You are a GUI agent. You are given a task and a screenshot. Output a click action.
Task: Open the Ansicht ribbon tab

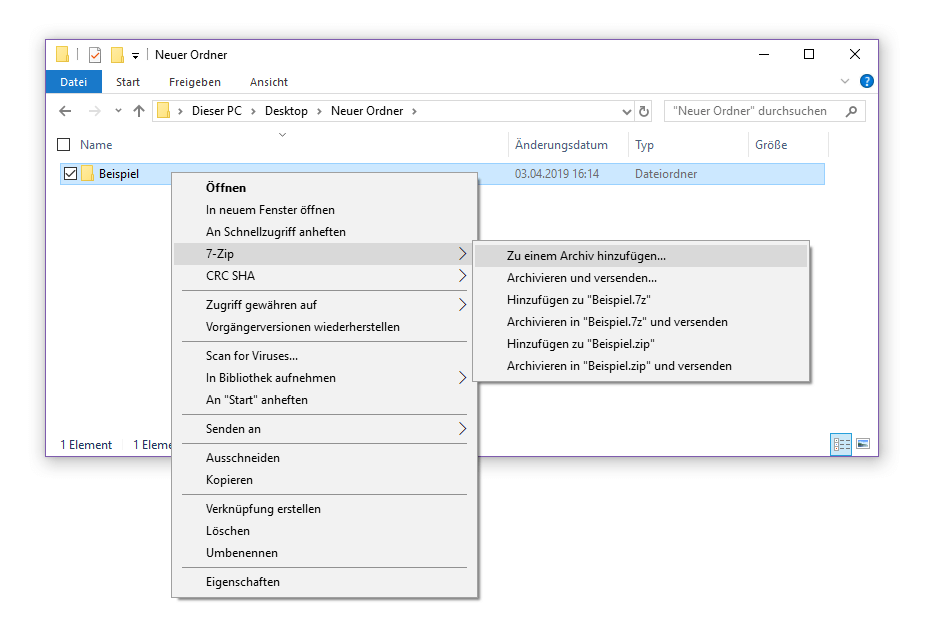click(x=269, y=82)
